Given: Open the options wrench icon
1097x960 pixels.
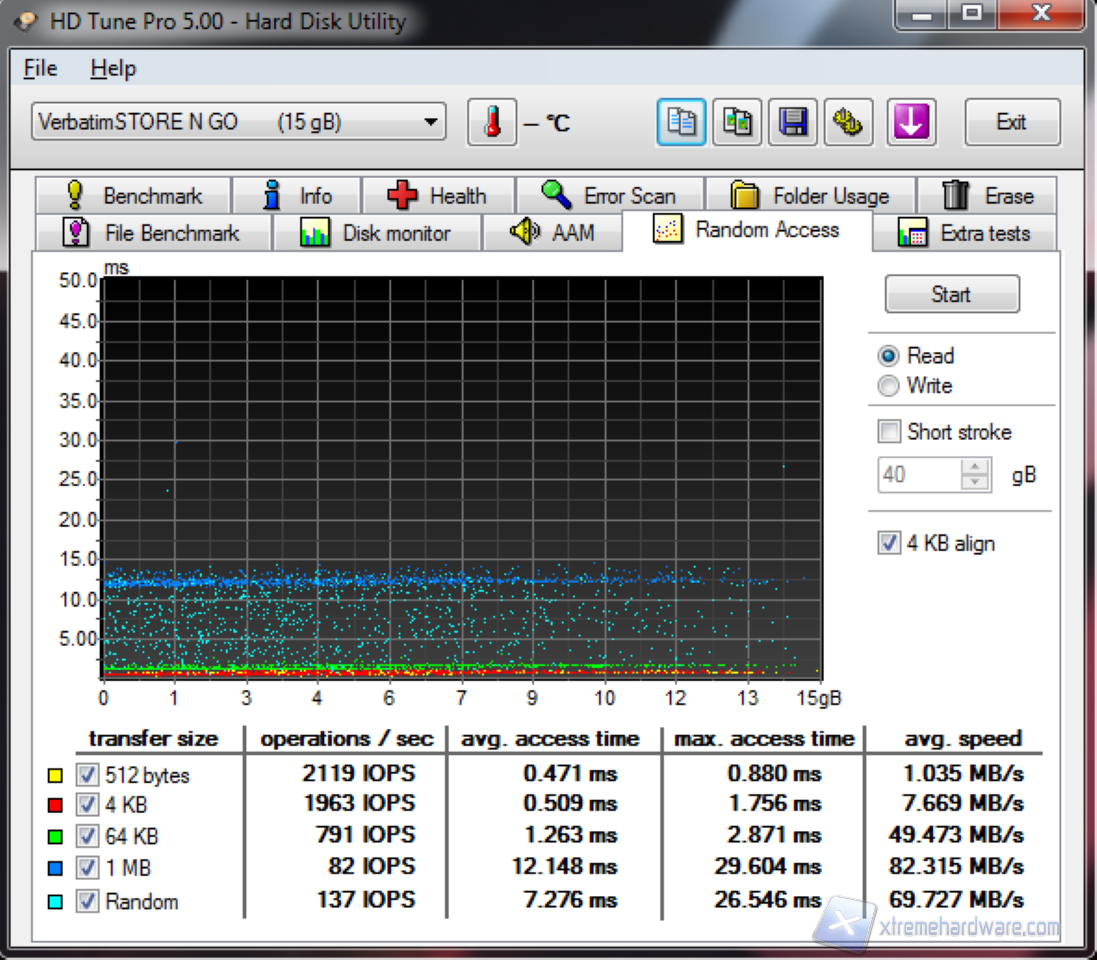Looking at the screenshot, I should [848, 123].
